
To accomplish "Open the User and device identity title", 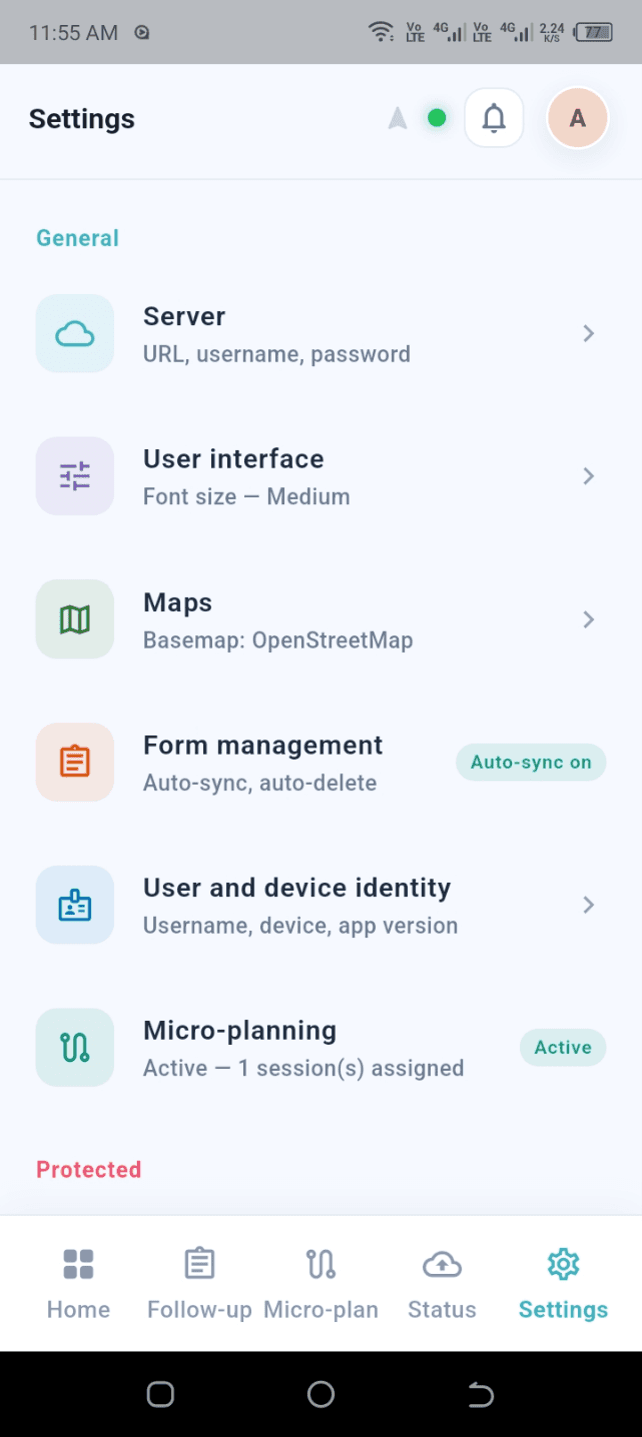I will tap(297, 888).
